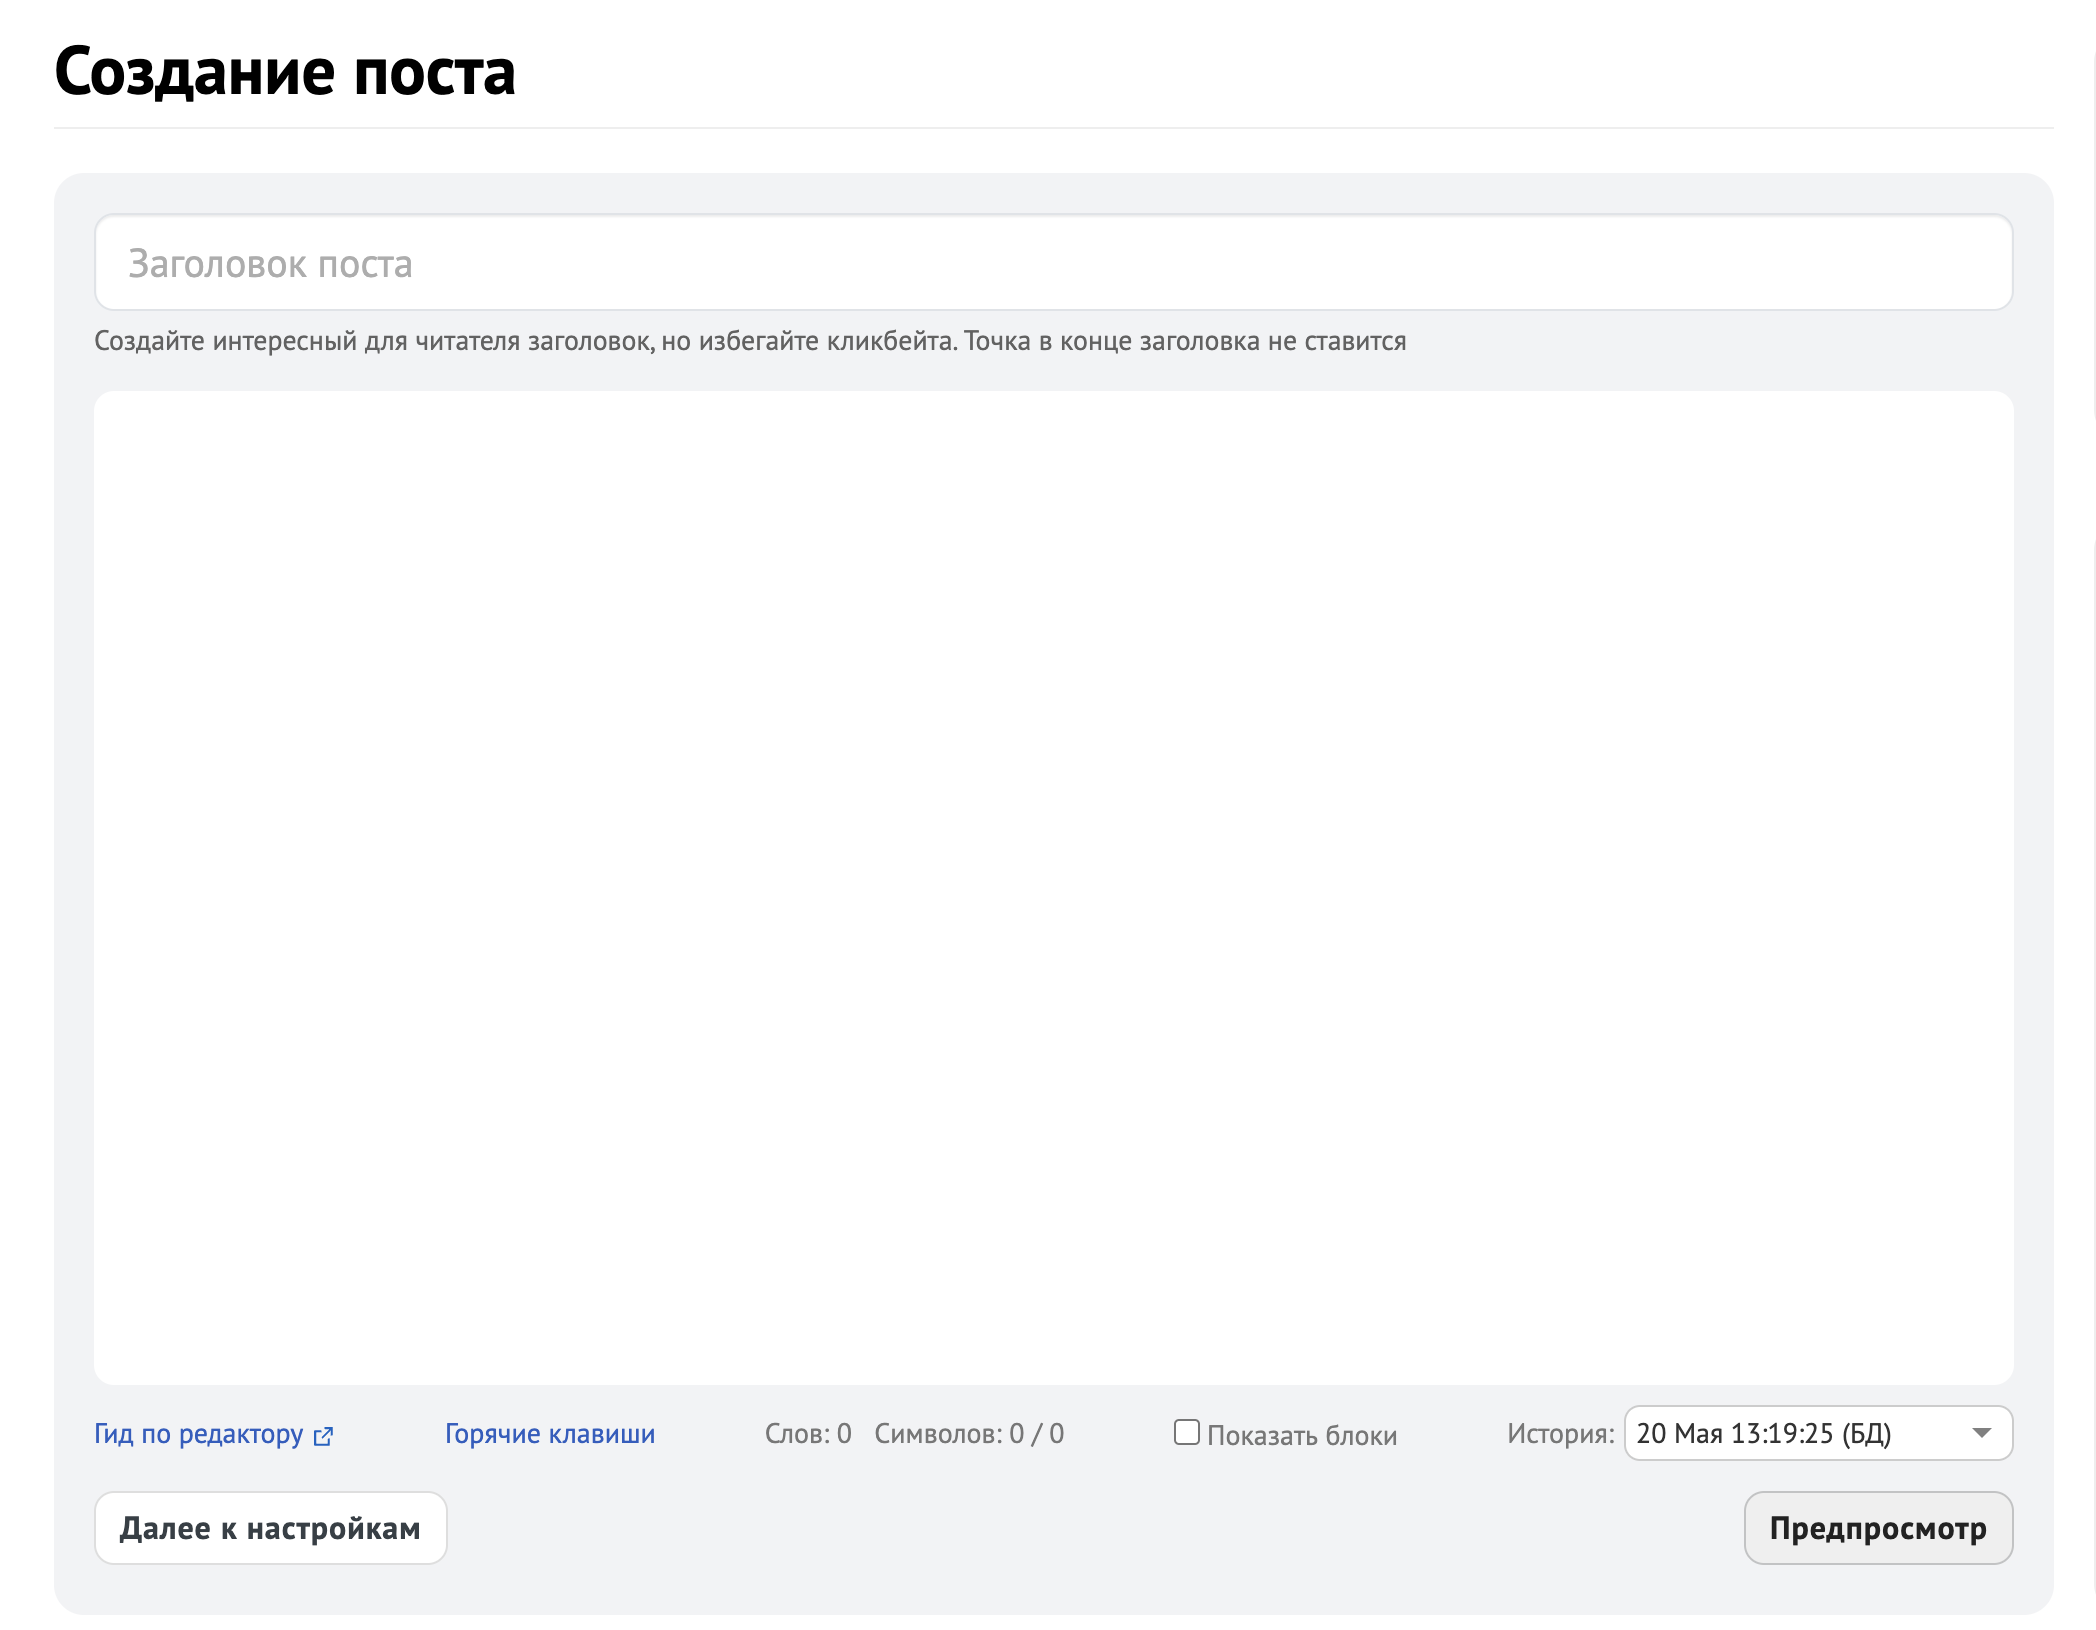
Task: Click the Слов: 0 word counter
Action: (808, 1434)
